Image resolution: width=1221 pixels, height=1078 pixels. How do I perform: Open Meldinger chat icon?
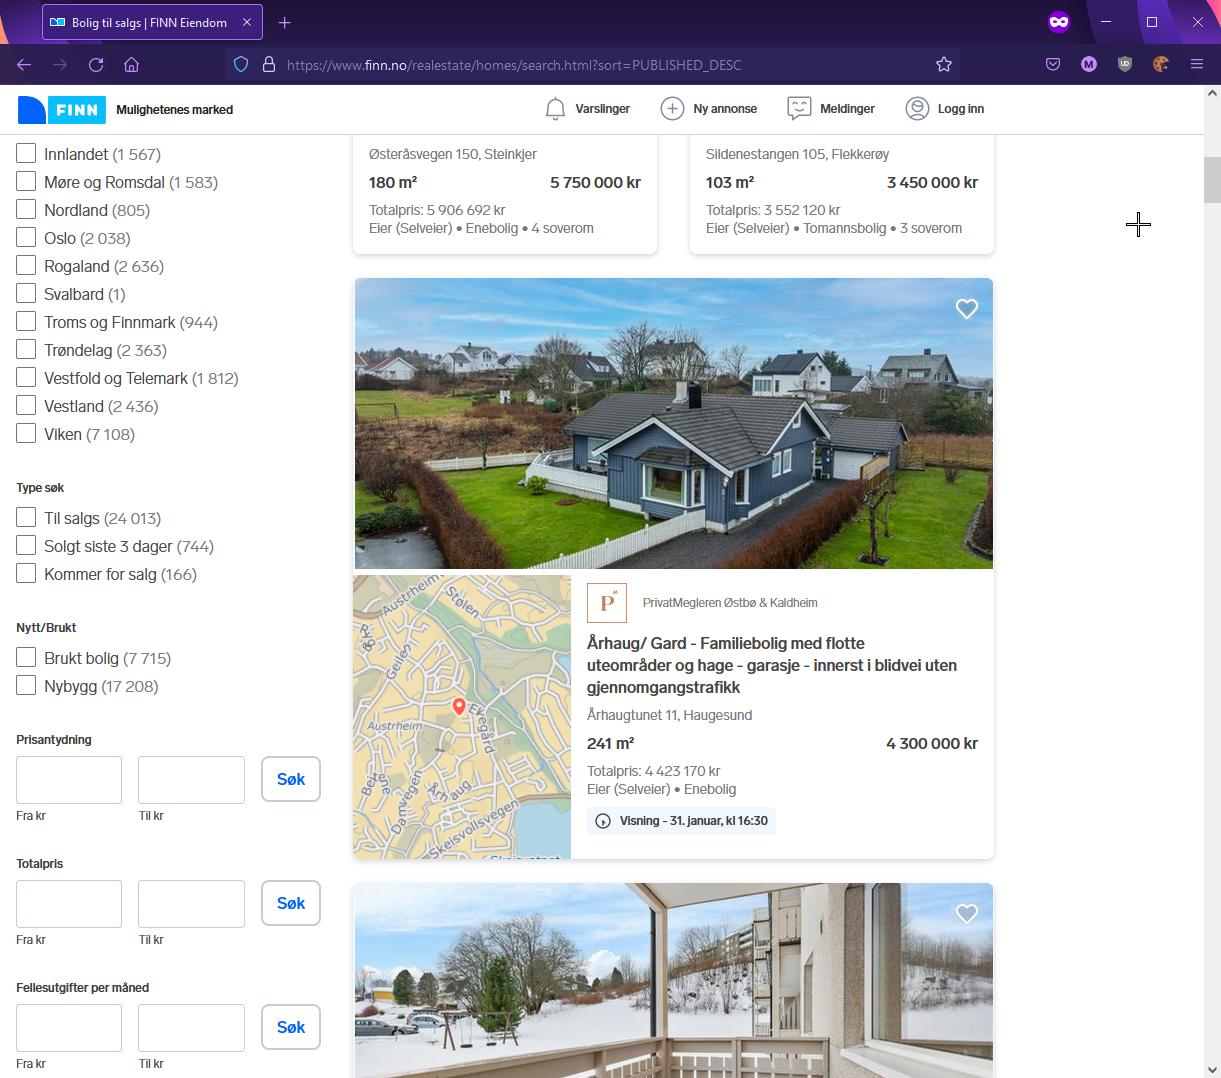[x=799, y=109]
